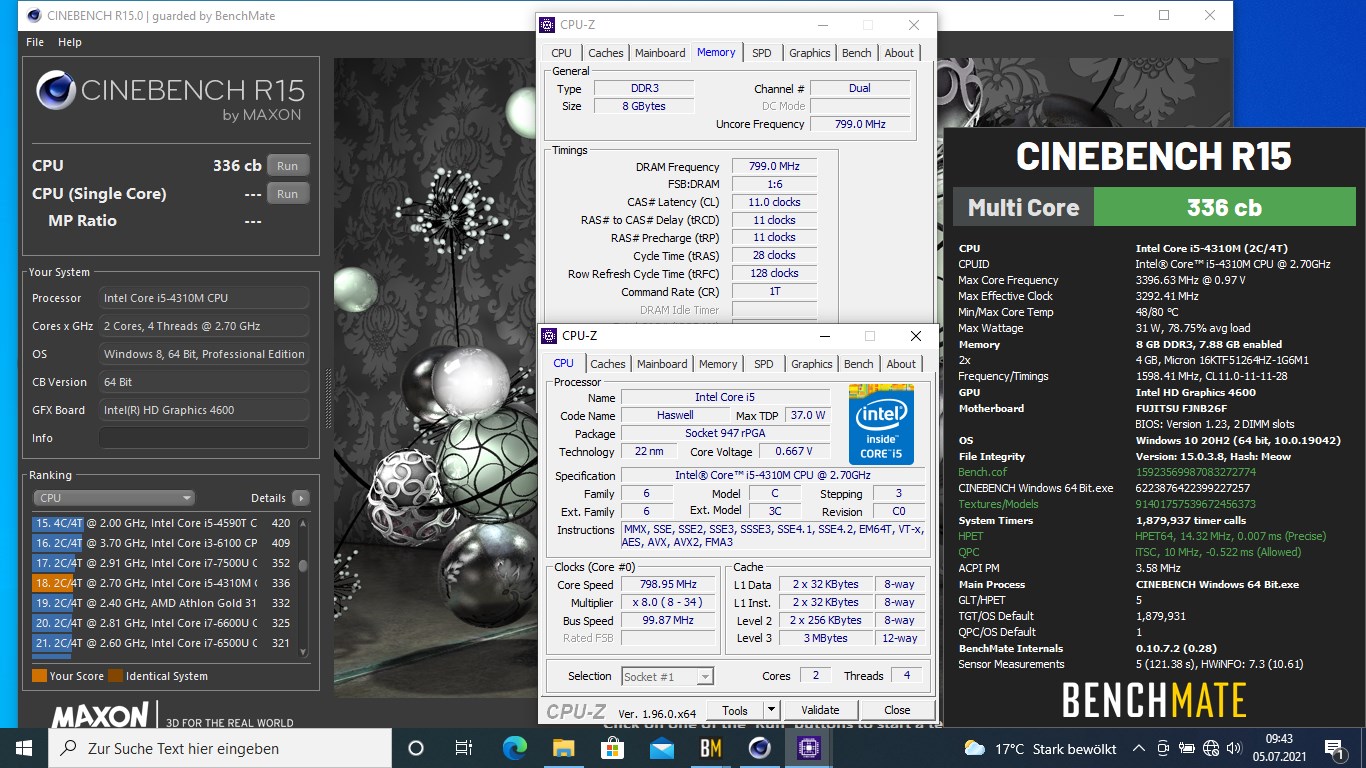Open Bench tab in upper CPU-Z window
The image size is (1366, 768).
click(857, 53)
